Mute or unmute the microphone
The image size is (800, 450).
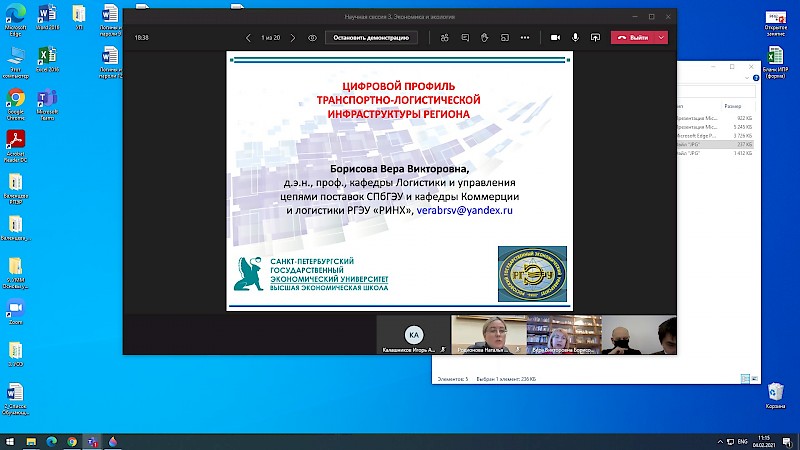(x=576, y=38)
